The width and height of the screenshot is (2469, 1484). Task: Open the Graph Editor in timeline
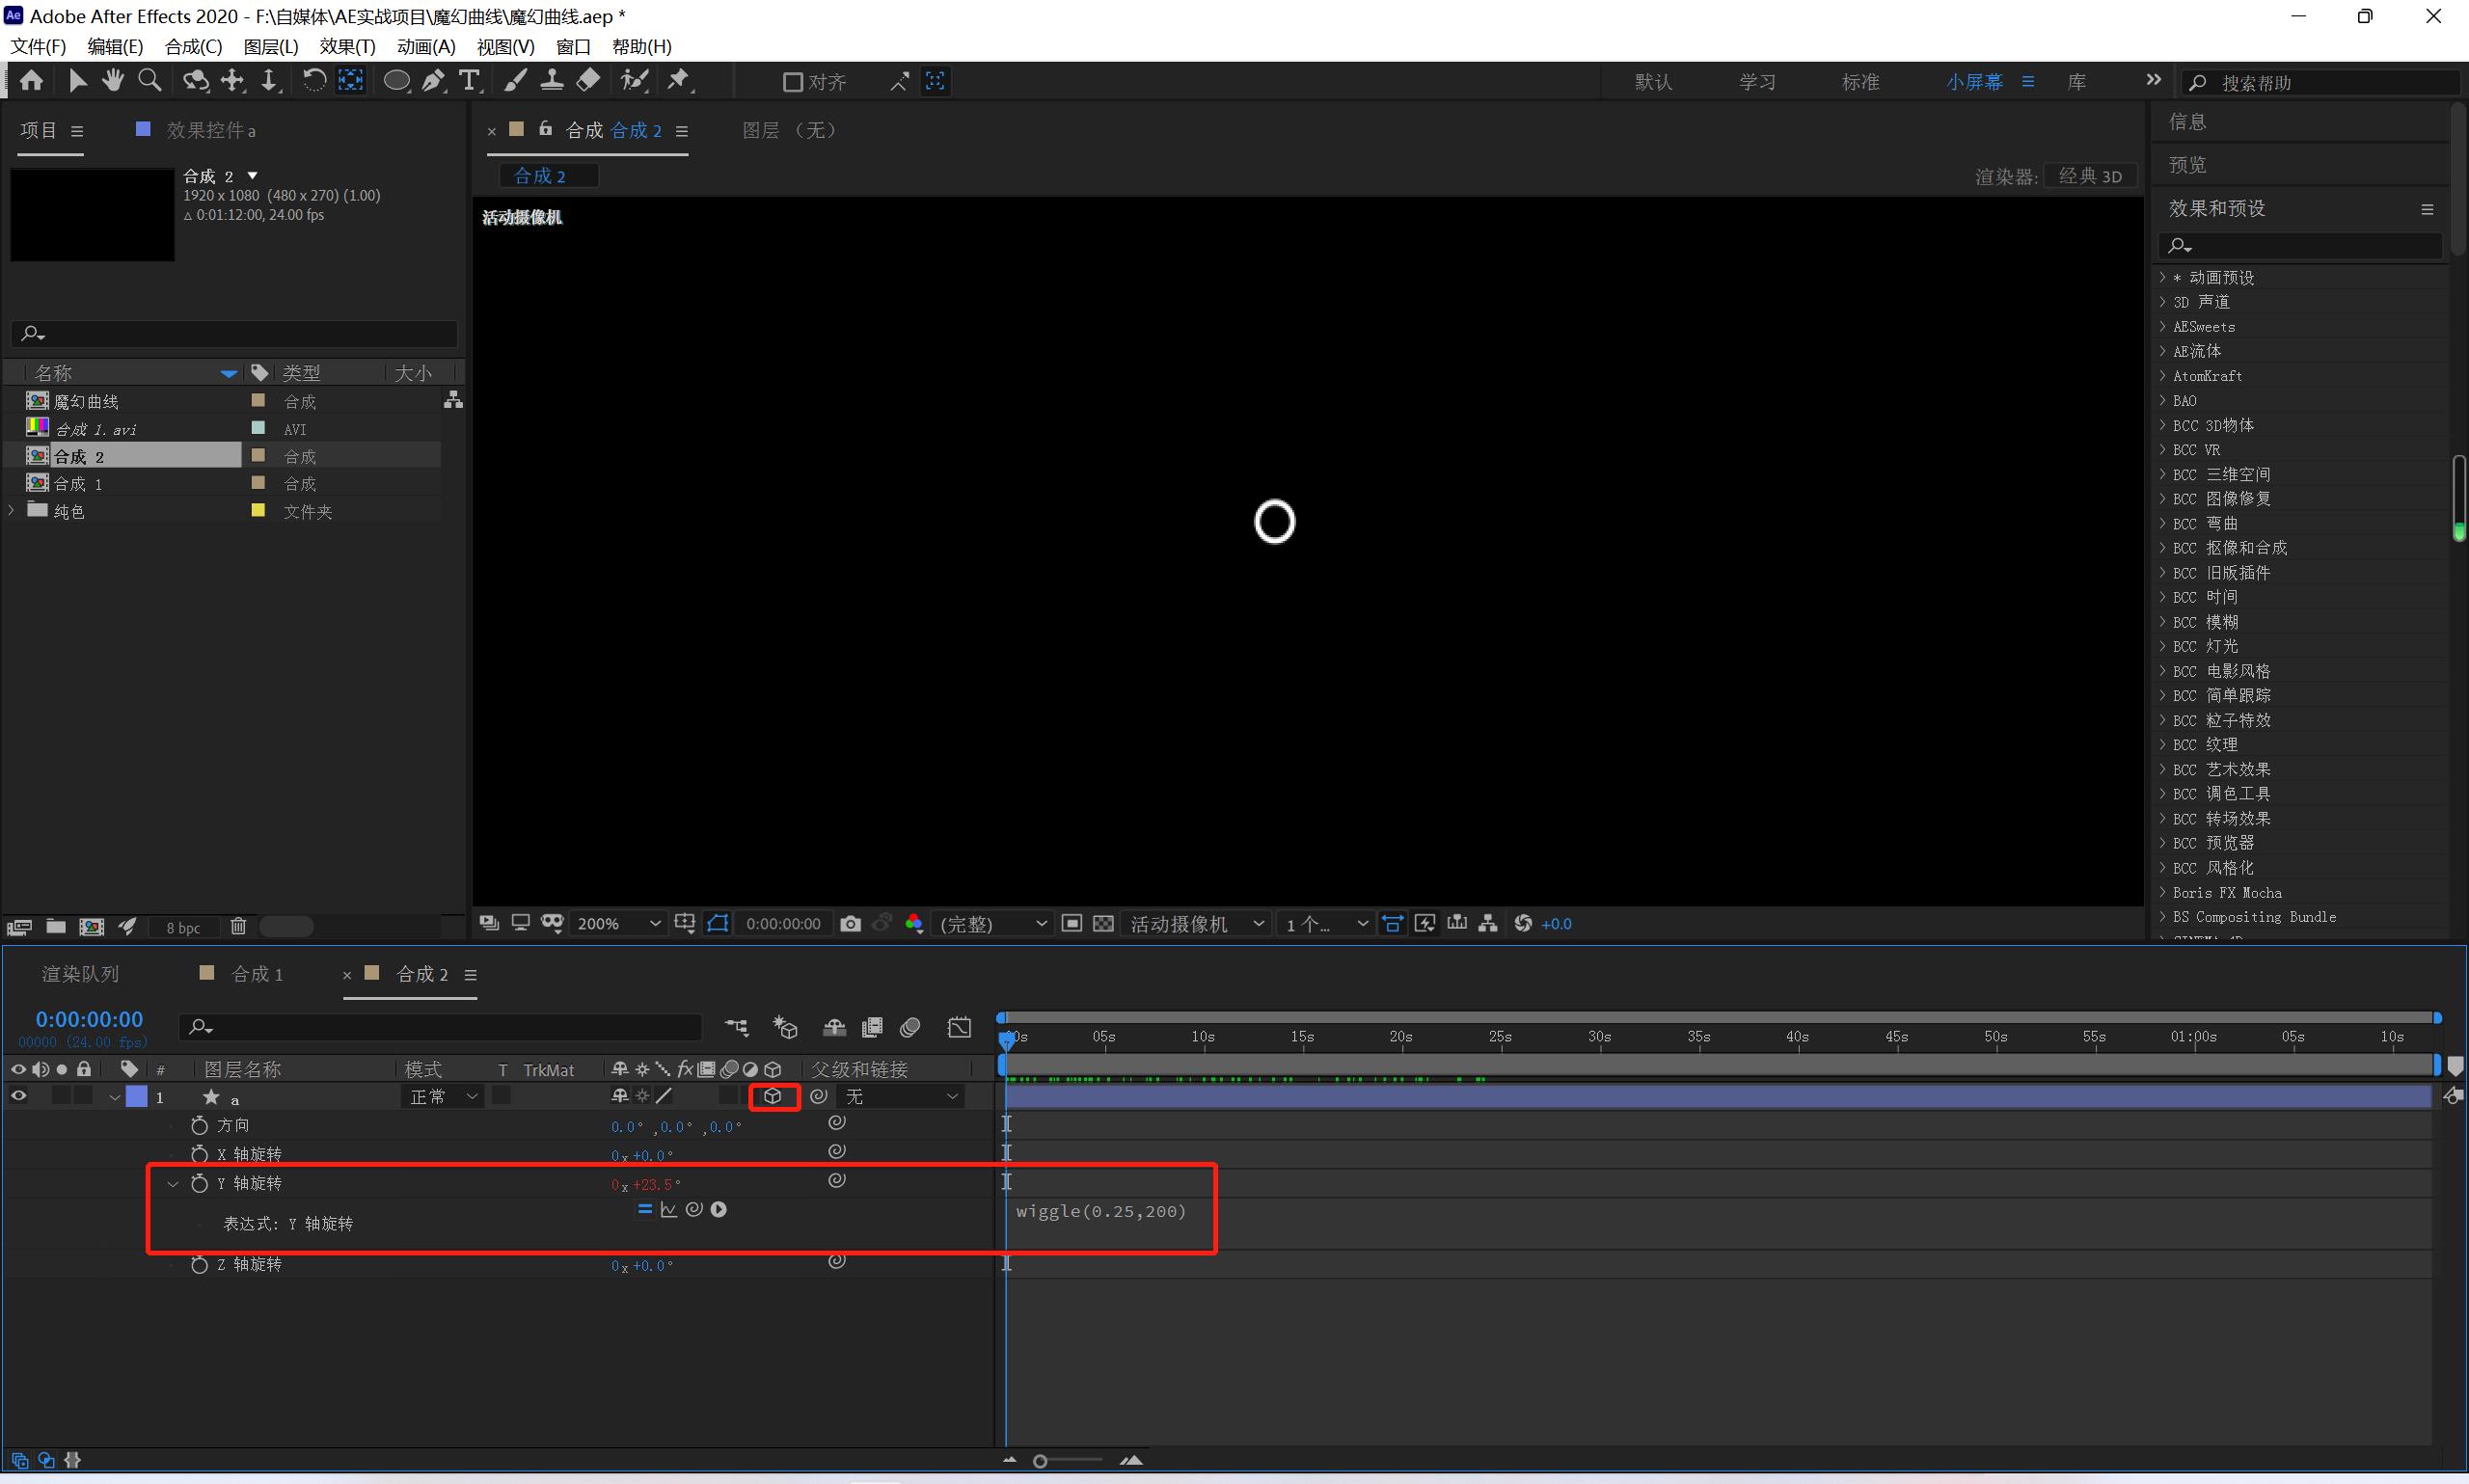[959, 1027]
